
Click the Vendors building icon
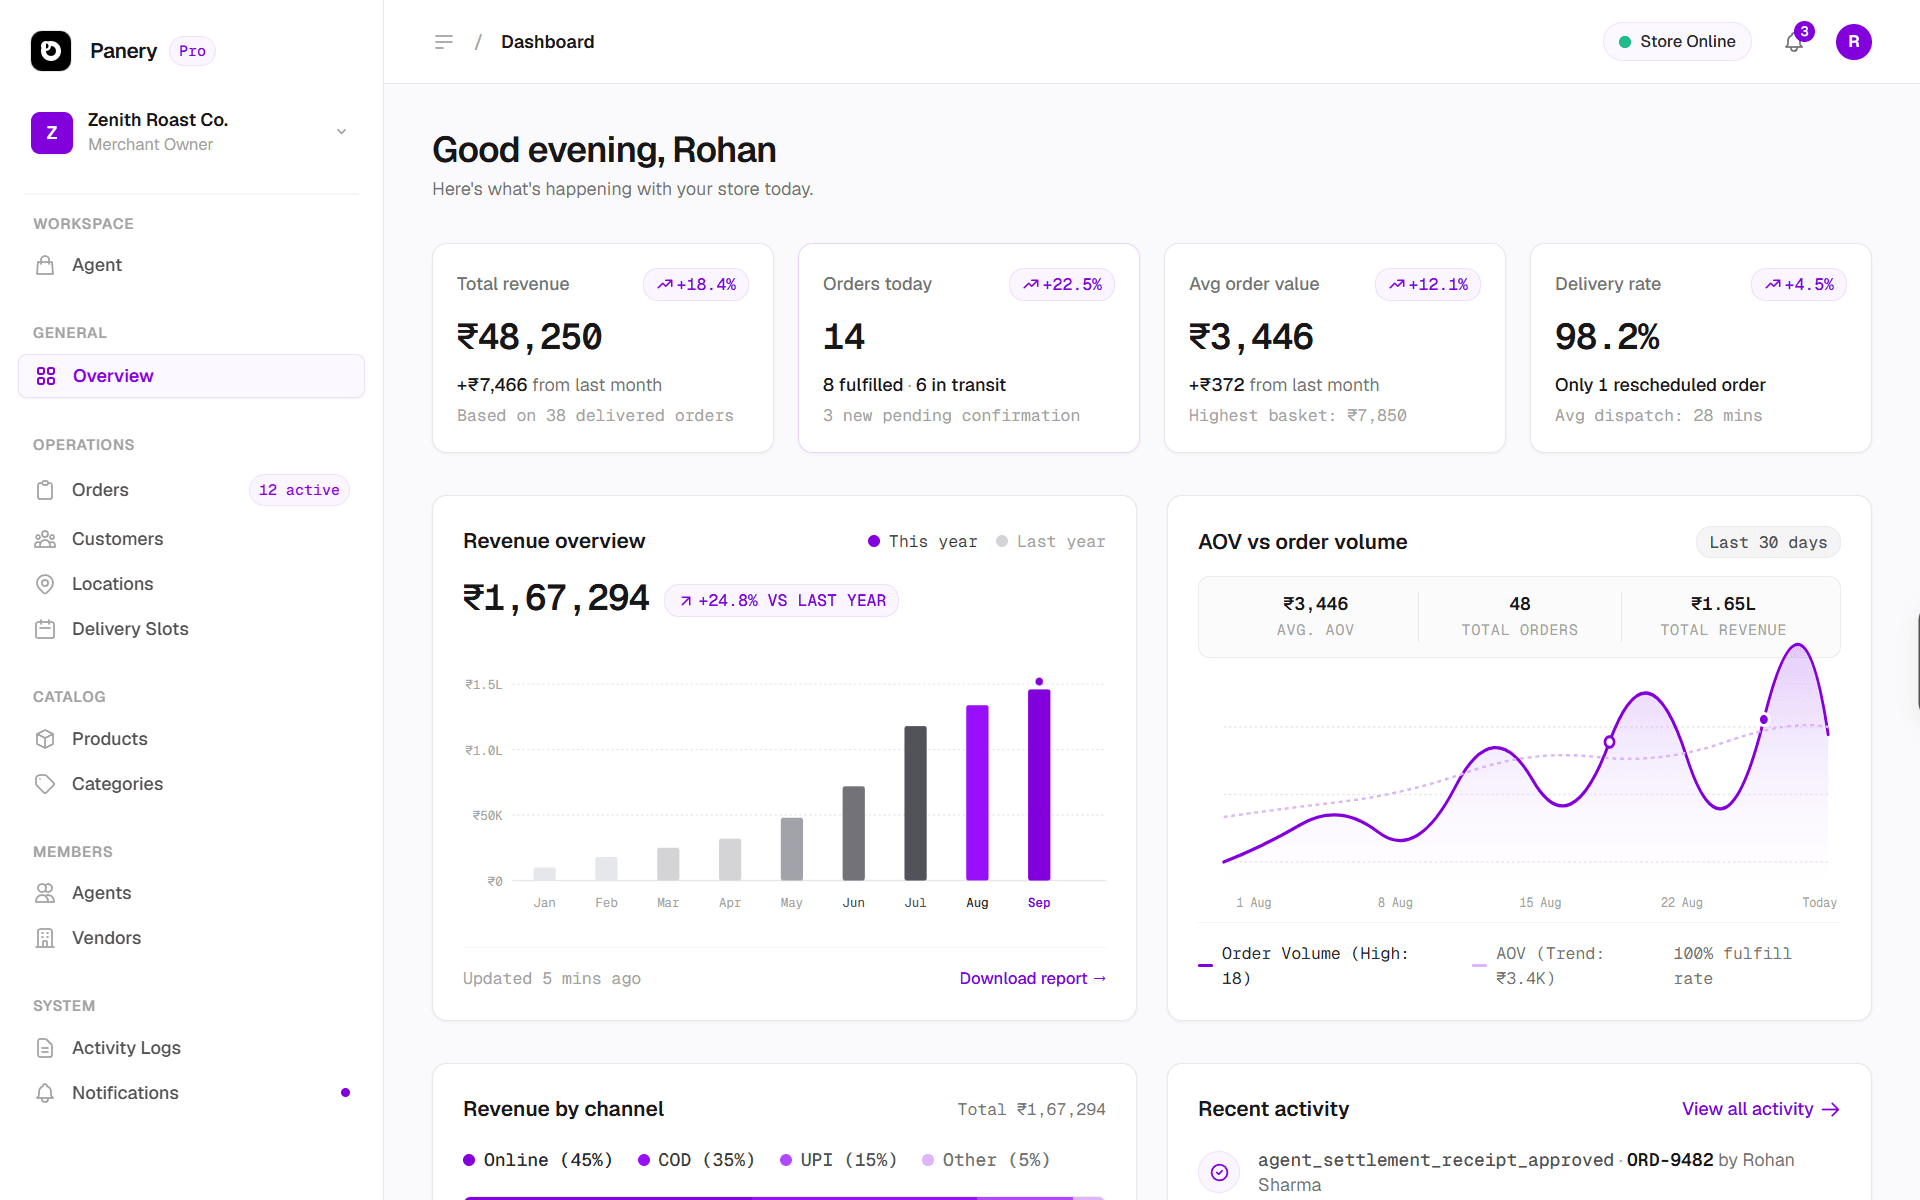pyautogui.click(x=45, y=938)
